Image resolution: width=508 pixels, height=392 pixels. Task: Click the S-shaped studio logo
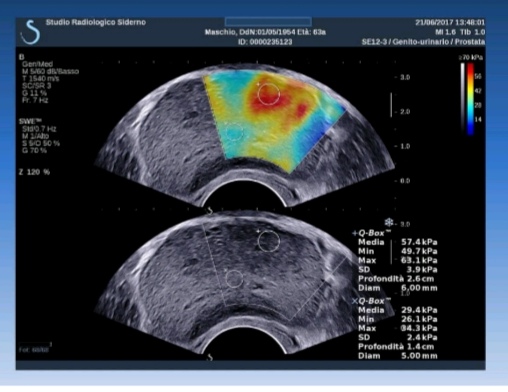coord(30,32)
